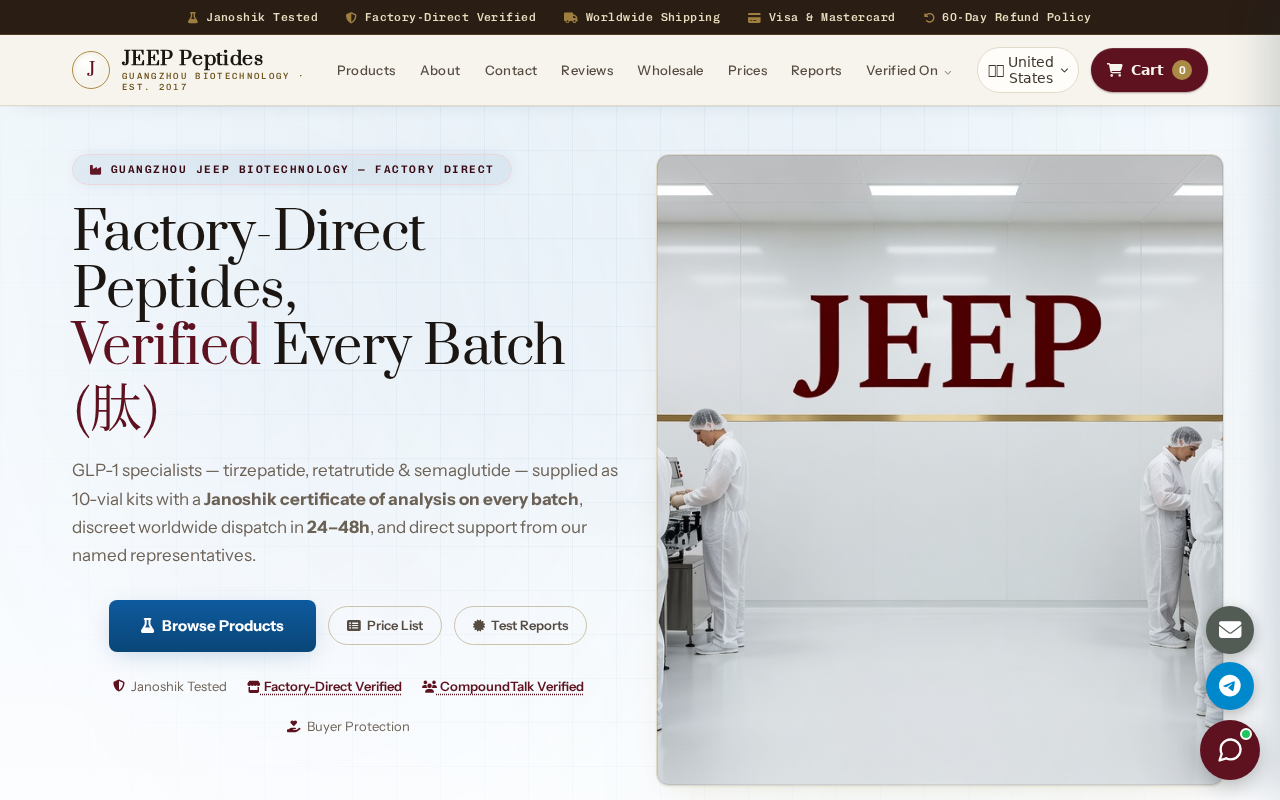Open the Cart button
This screenshot has width=1280, height=800.
(1149, 70)
